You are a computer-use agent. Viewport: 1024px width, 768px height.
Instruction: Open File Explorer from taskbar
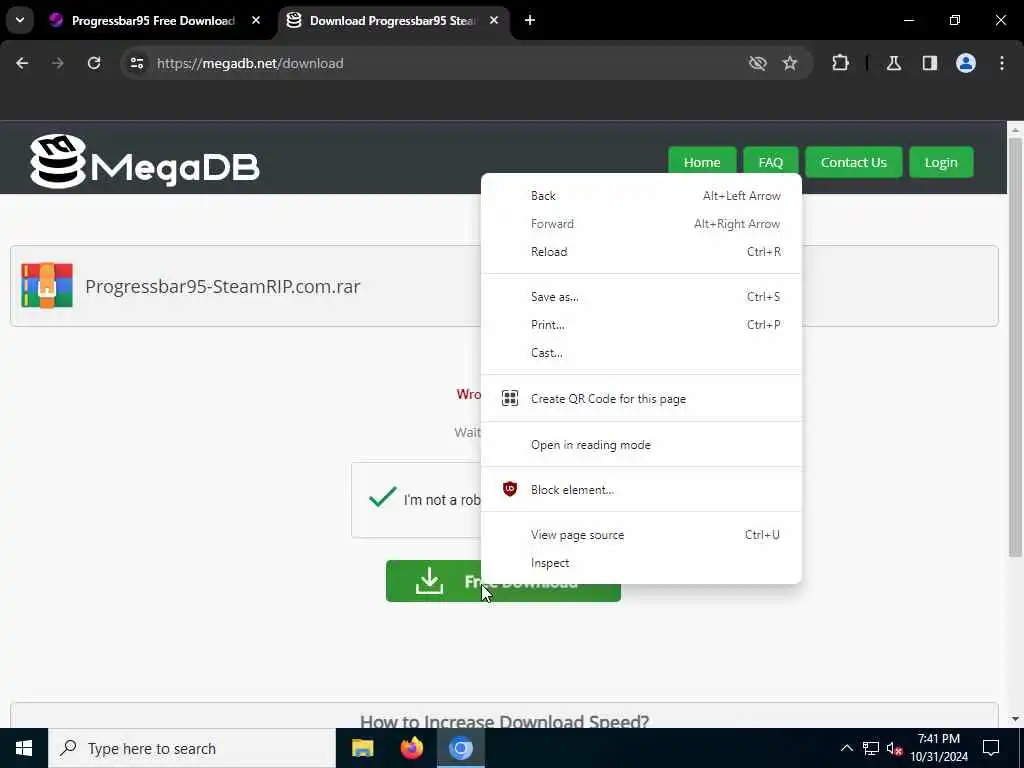tap(362, 748)
